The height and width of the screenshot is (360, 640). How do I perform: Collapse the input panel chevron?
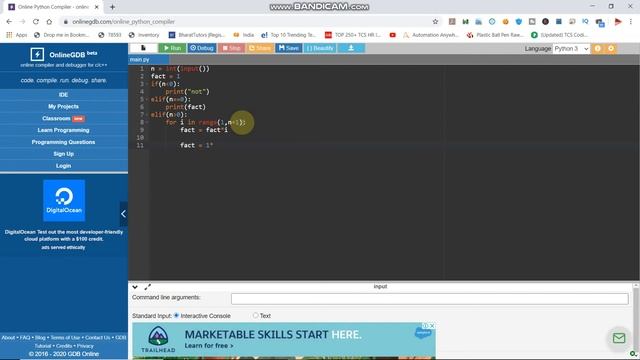click(135, 287)
